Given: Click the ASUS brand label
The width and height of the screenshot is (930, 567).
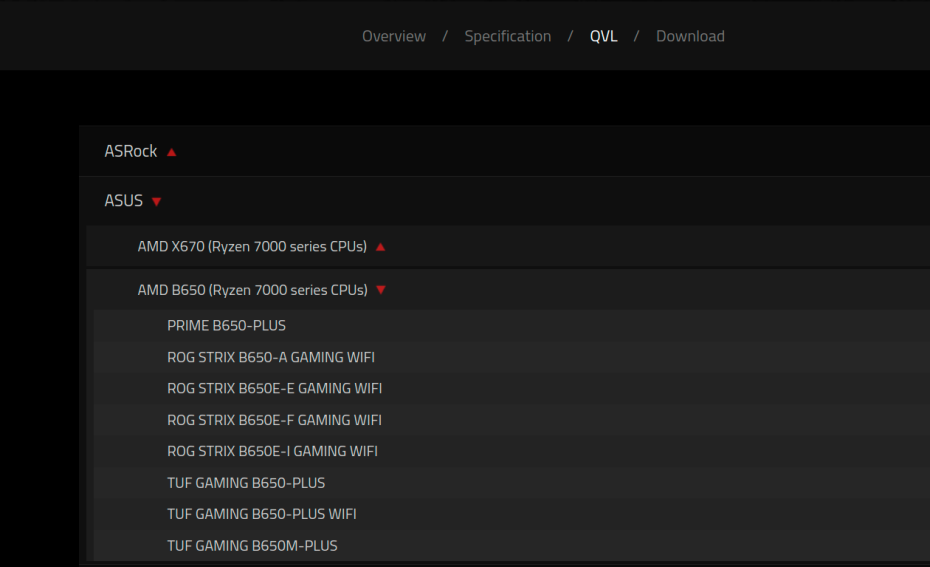Looking at the screenshot, I should coord(124,201).
